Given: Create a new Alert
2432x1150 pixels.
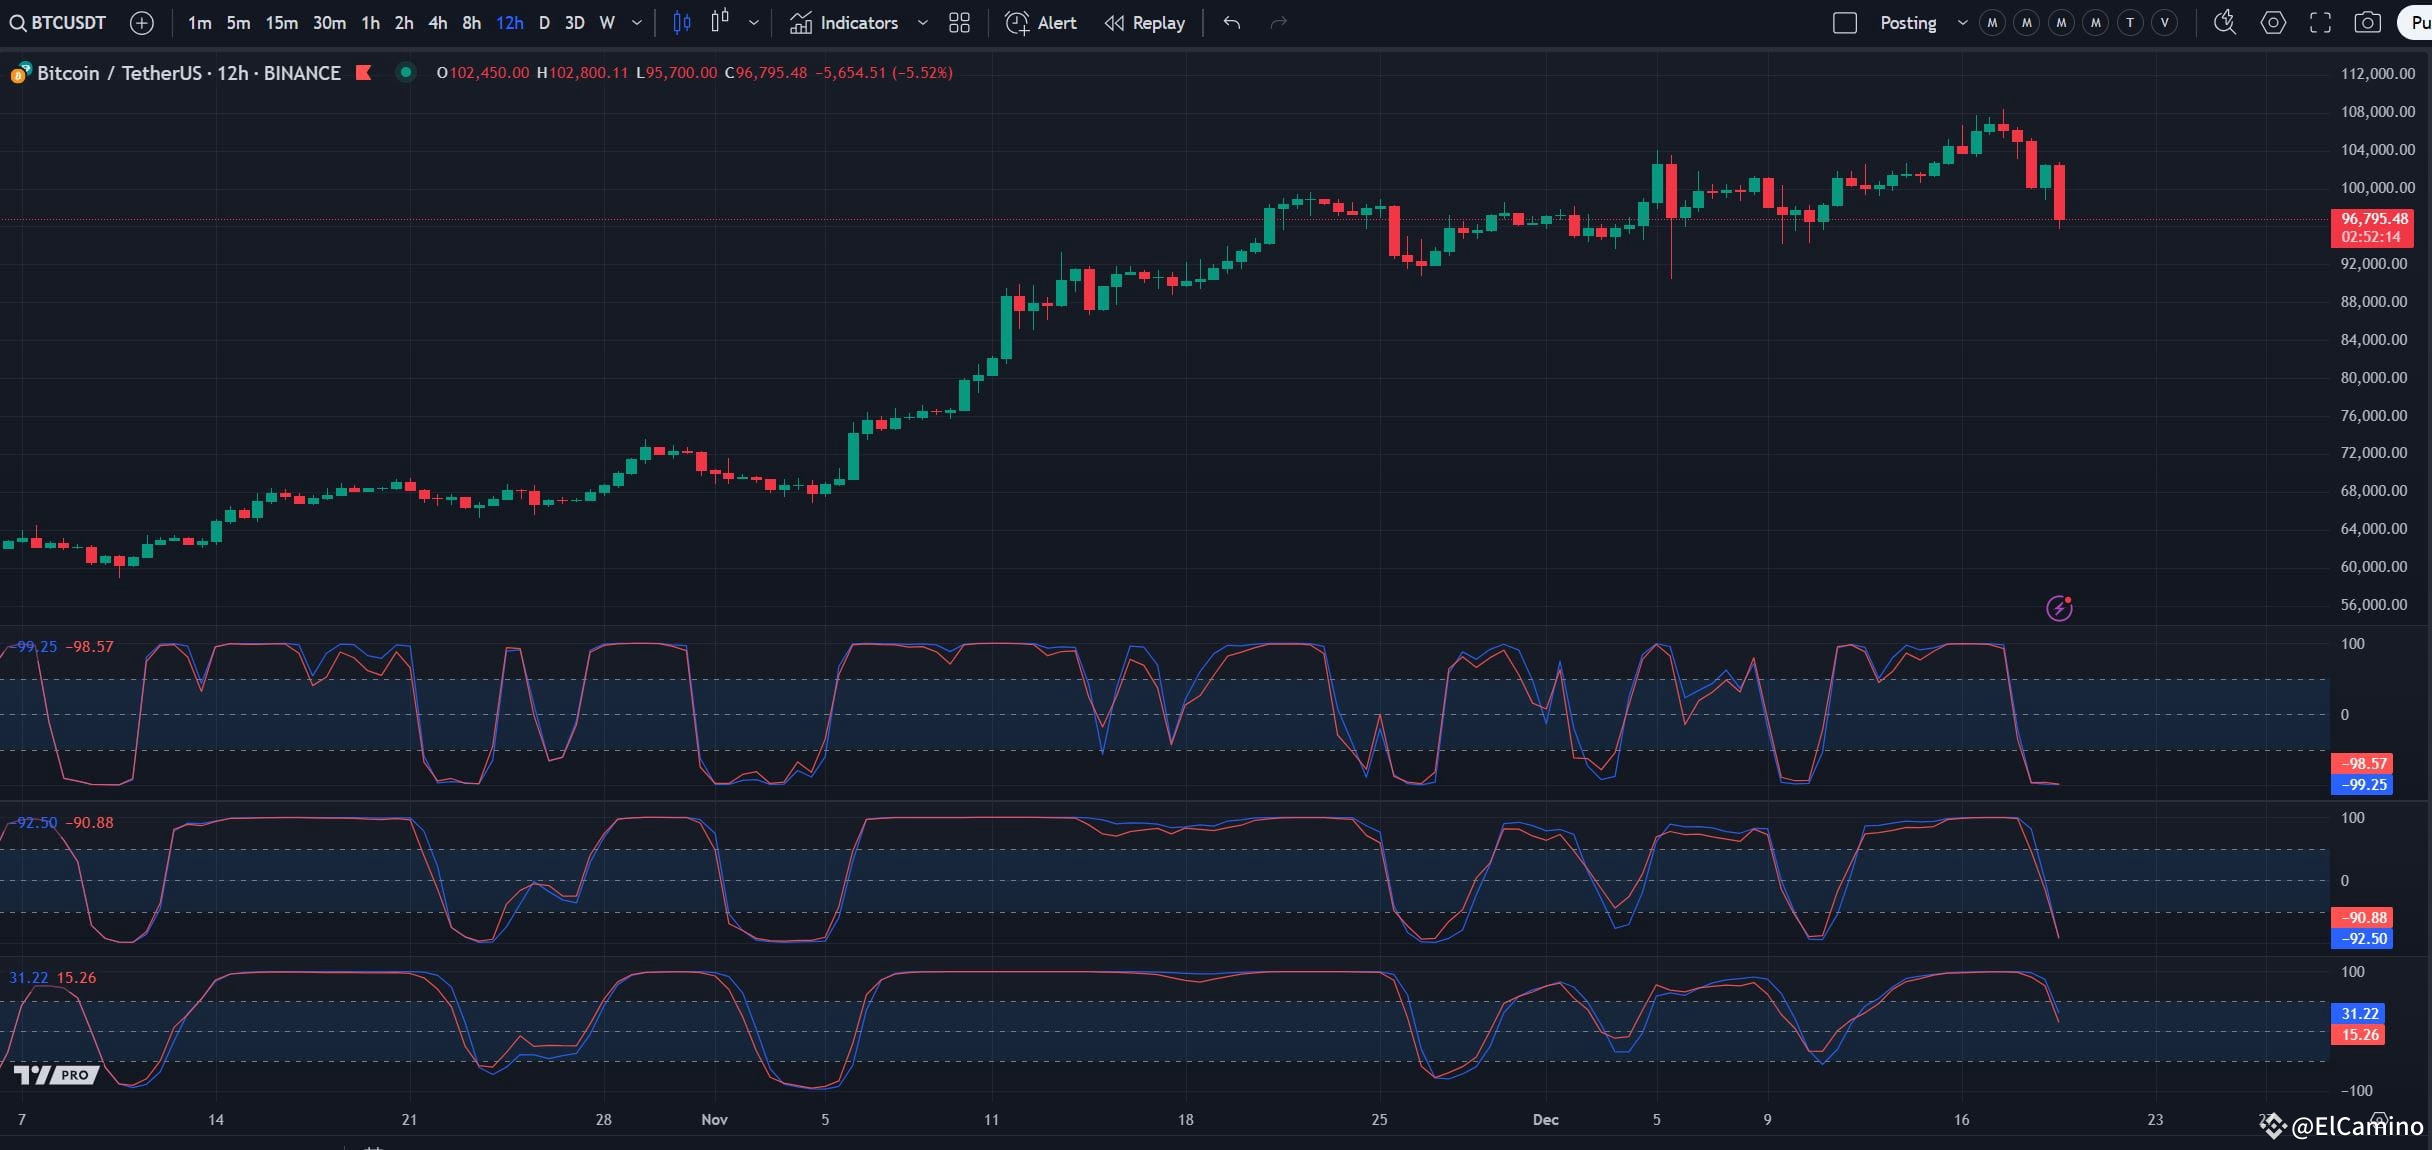Looking at the screenshot, I should pyautogui.click(x=1040, y=22).
